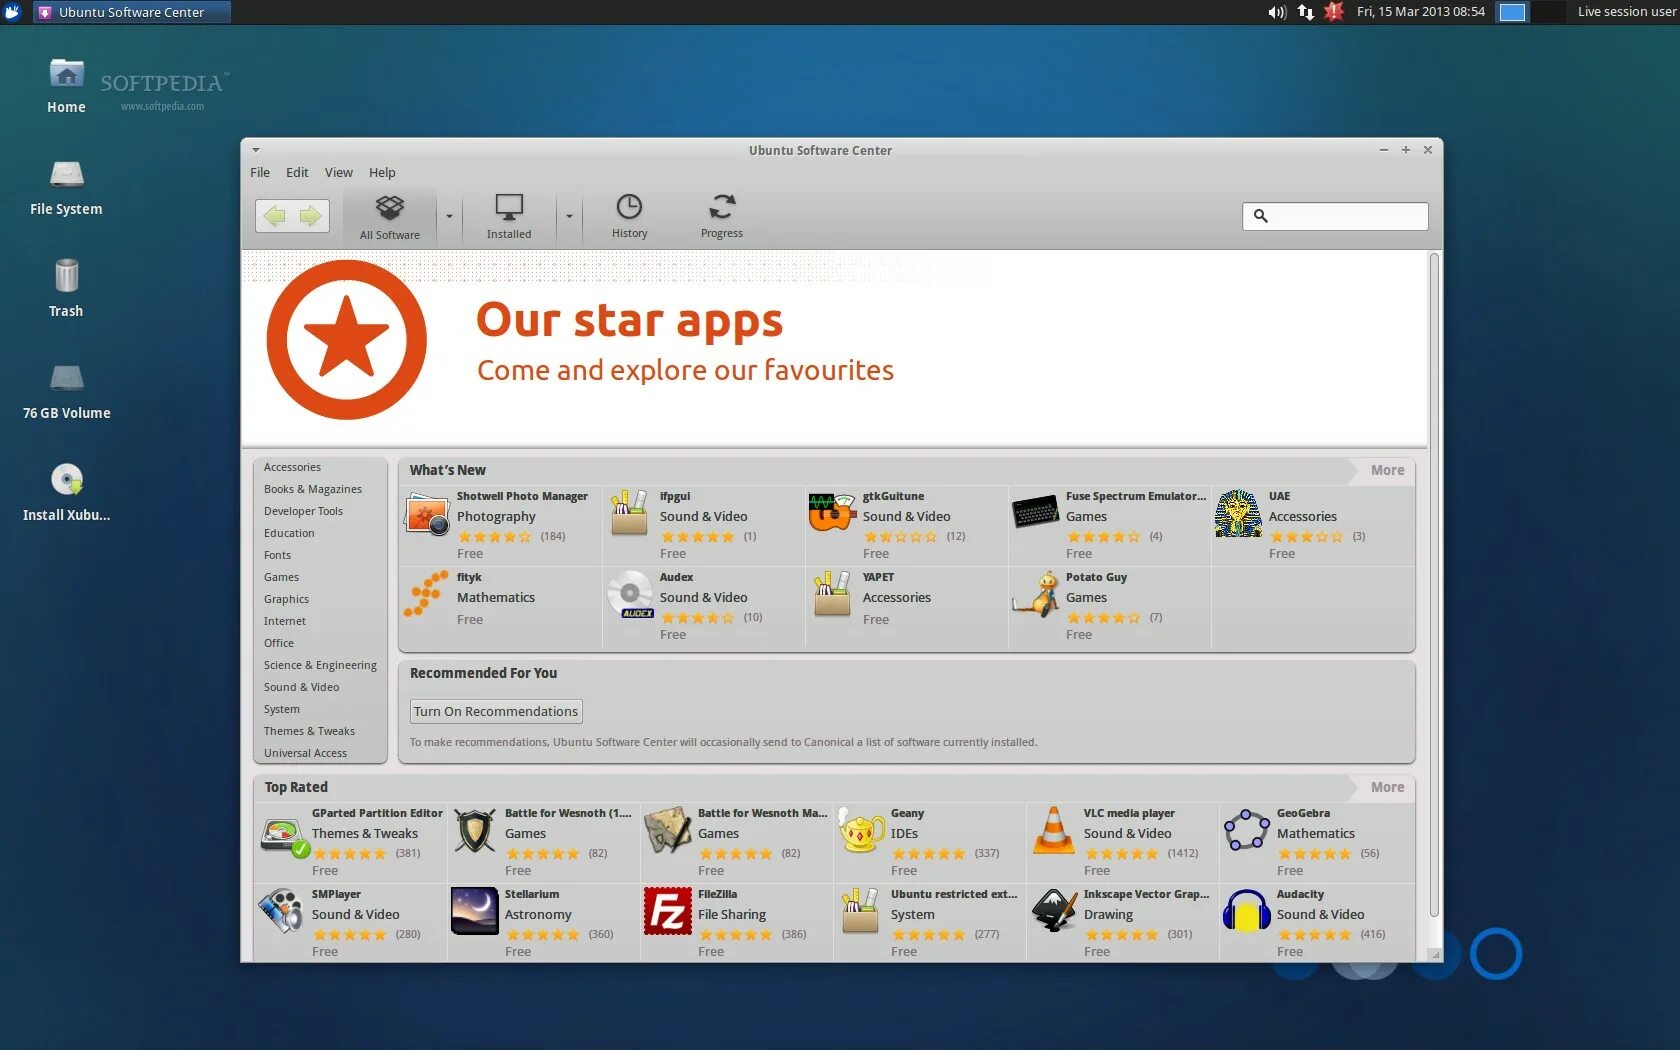The image size is (1680, 1050).
Task: Open the Ubuntu restricted ext... icon
Action: [860, 912]
